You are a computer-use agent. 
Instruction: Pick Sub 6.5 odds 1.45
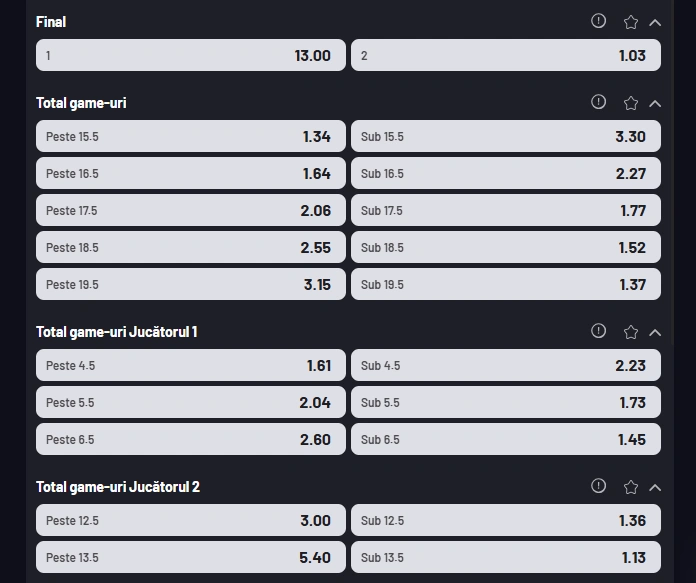506,439
